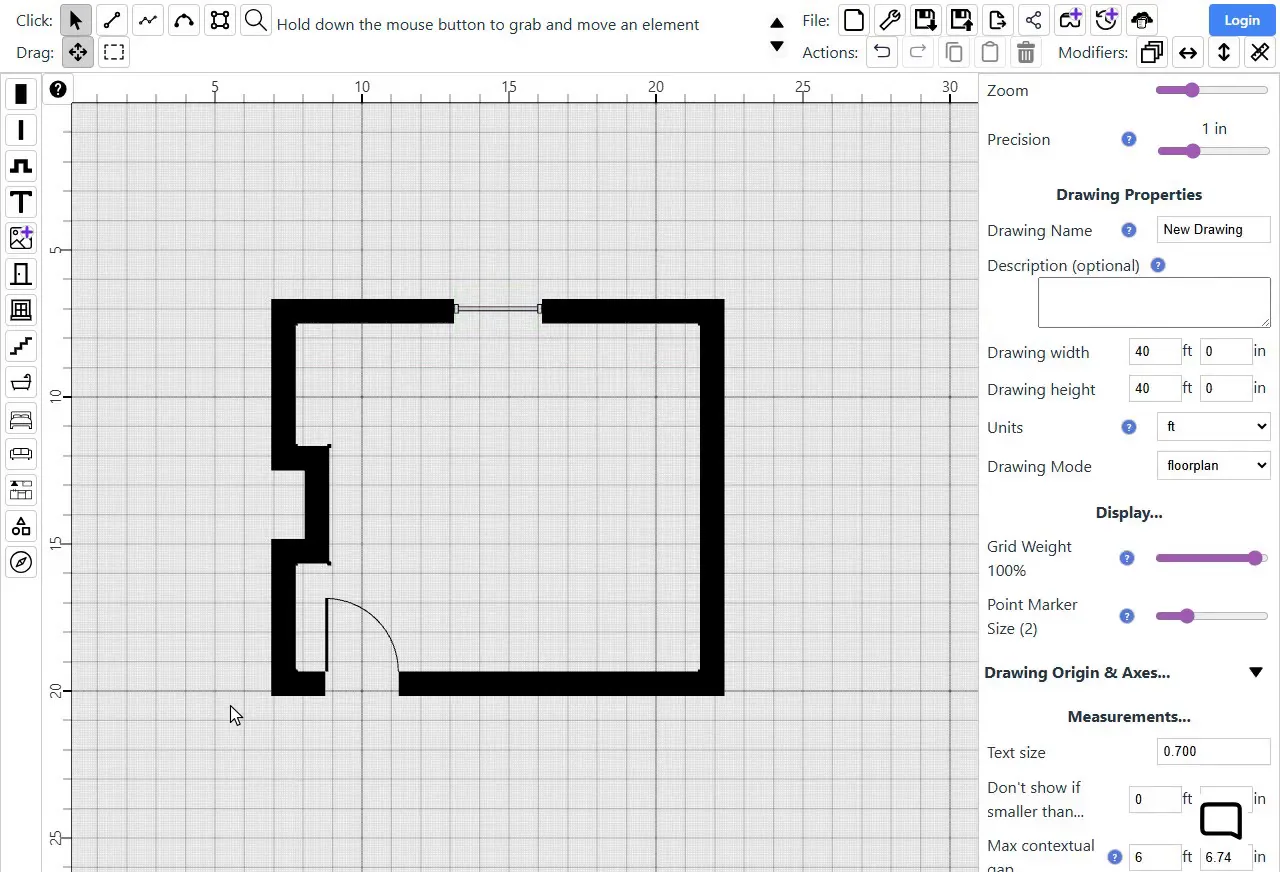The width and height of the screenshot is (1280, 872).
Task: Select the Text tool in sidebar
Action: click(21, 202)
